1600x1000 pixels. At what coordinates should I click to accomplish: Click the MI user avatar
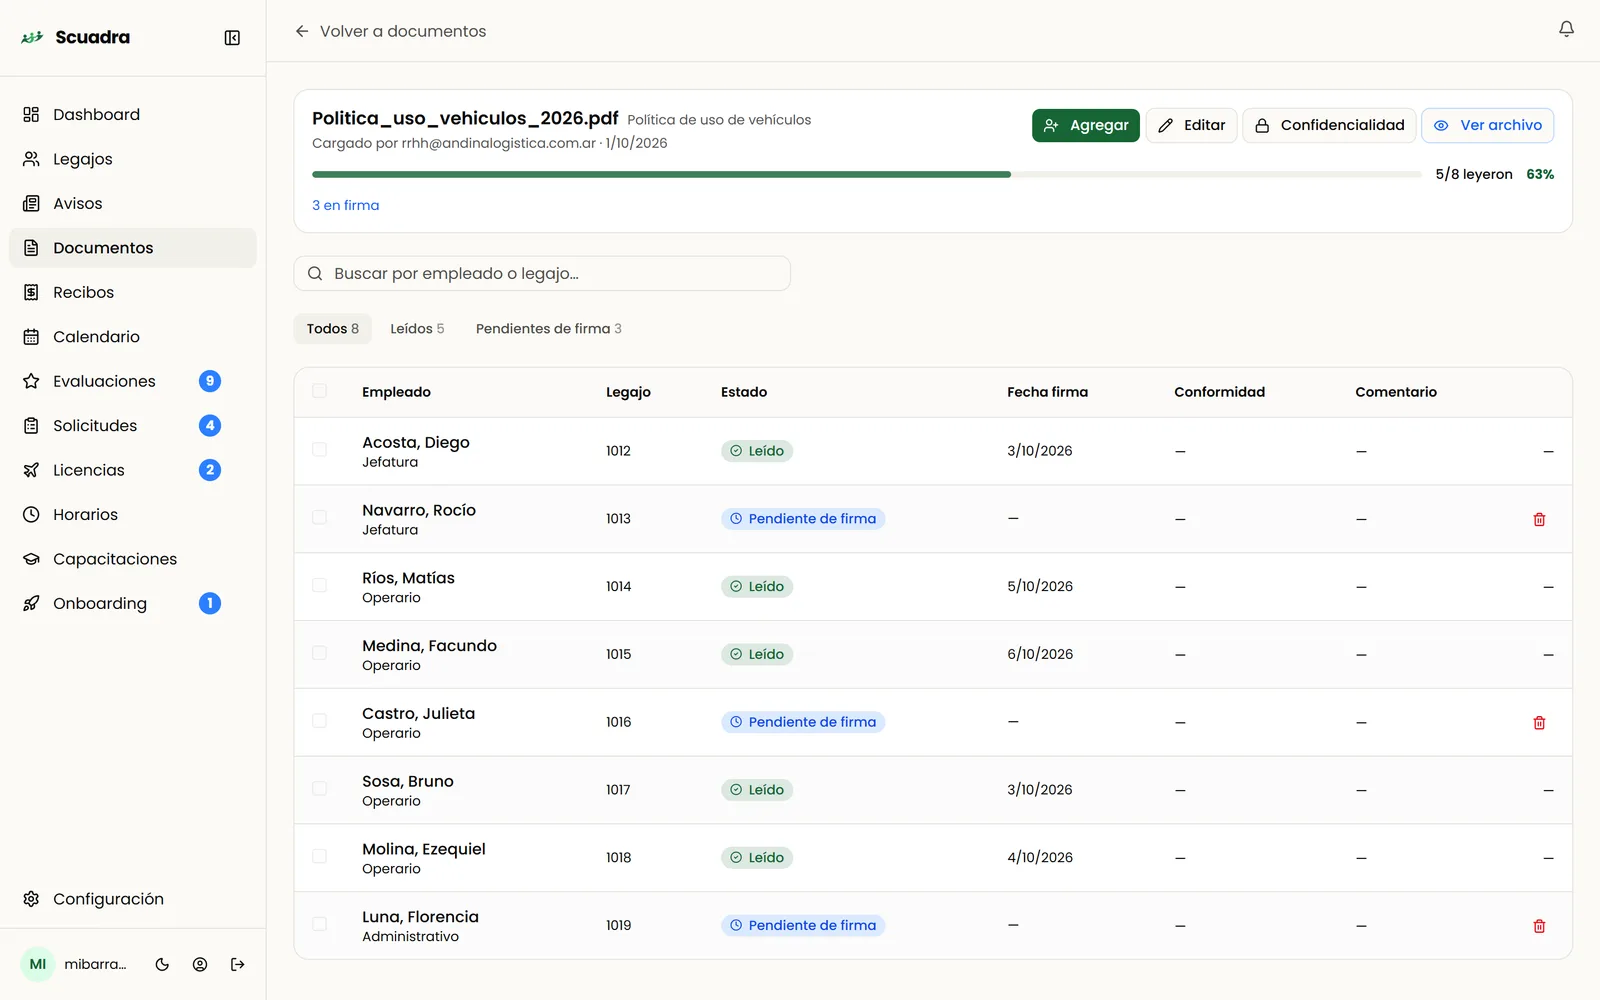(x=38, y=965)
